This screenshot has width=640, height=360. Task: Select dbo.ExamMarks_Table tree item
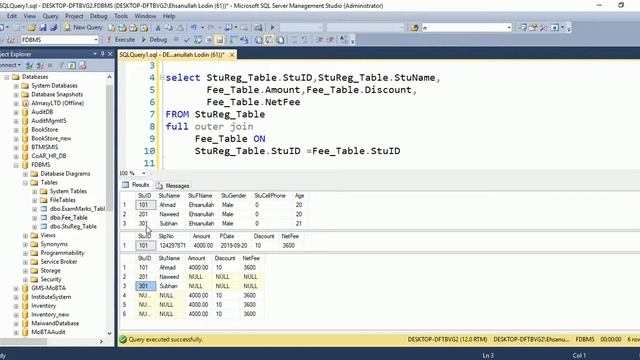click(x=77, y=209)
